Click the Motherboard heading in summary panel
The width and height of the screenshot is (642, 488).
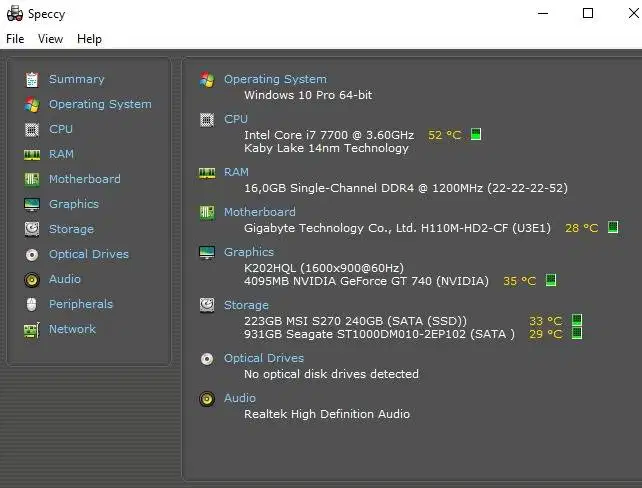point(260,212)
